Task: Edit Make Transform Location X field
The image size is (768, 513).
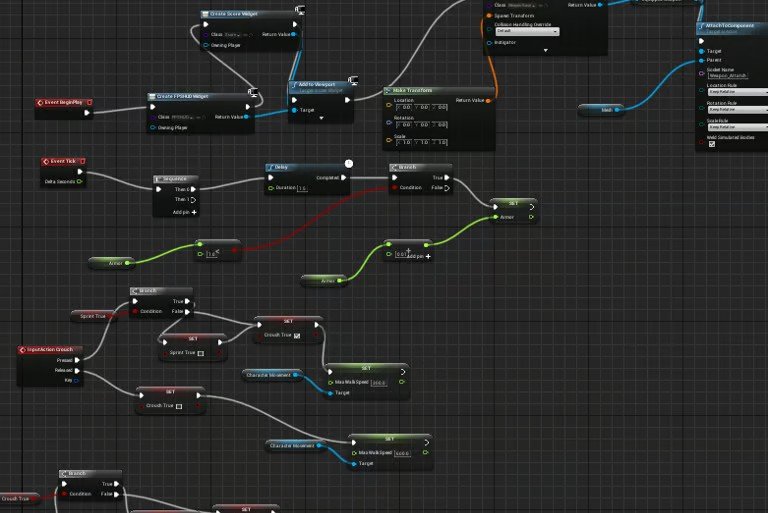Action: (404, 107)
